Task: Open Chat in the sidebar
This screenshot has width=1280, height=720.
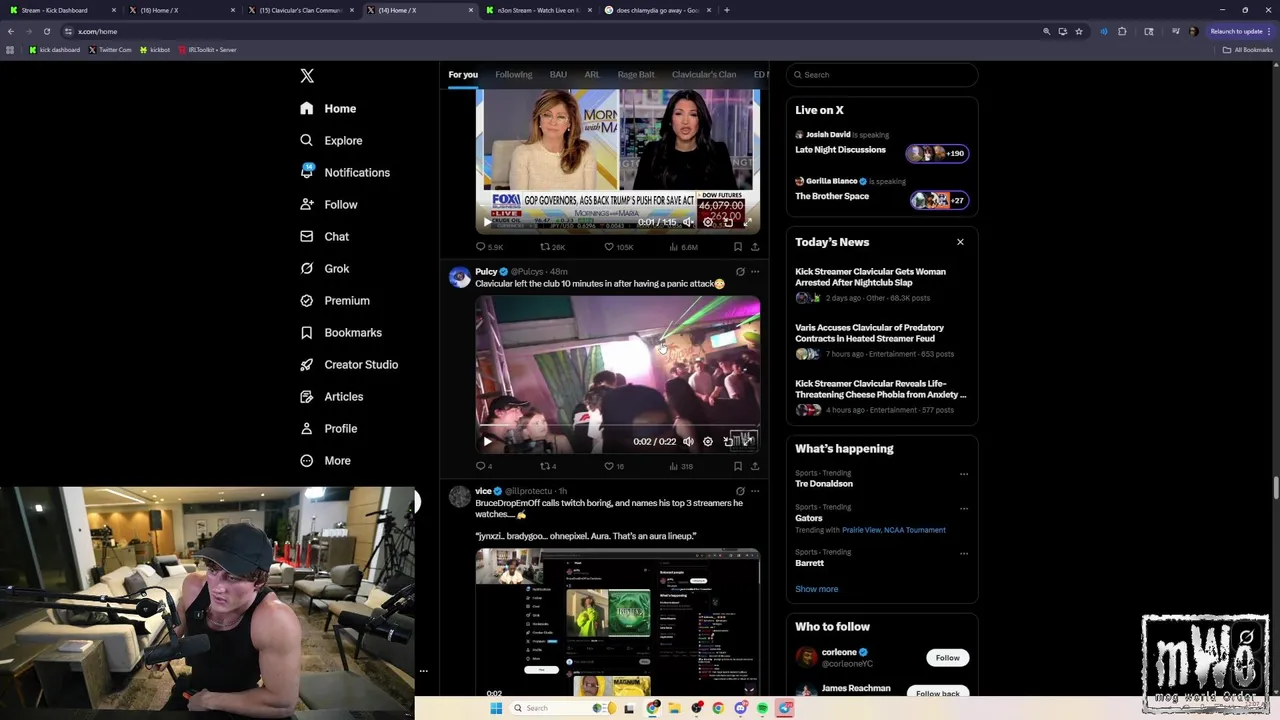Action: (324, 237)
